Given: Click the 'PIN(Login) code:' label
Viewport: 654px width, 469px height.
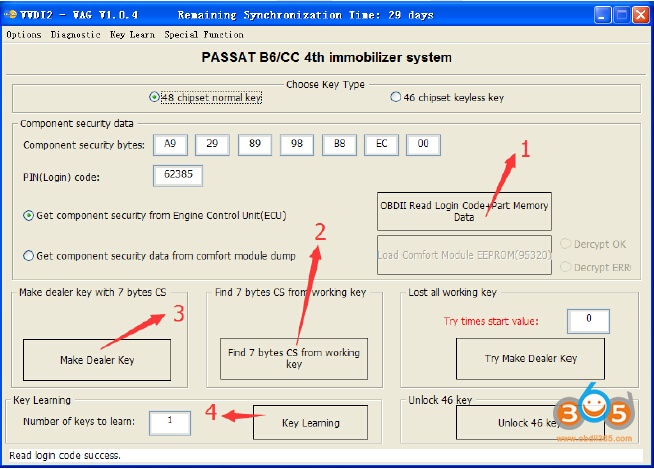Looking at the screenshot, I should pyautogui.click(x=61, y=177).
